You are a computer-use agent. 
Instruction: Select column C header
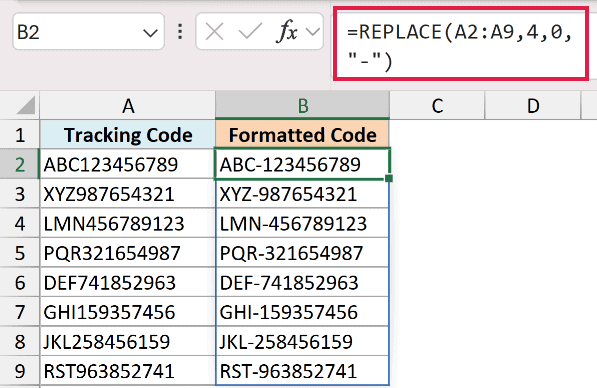[x=437, y=105]
